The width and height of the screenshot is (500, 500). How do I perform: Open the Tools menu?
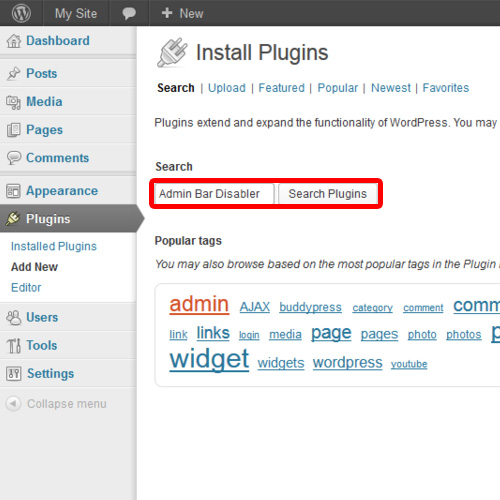[42, 345]
